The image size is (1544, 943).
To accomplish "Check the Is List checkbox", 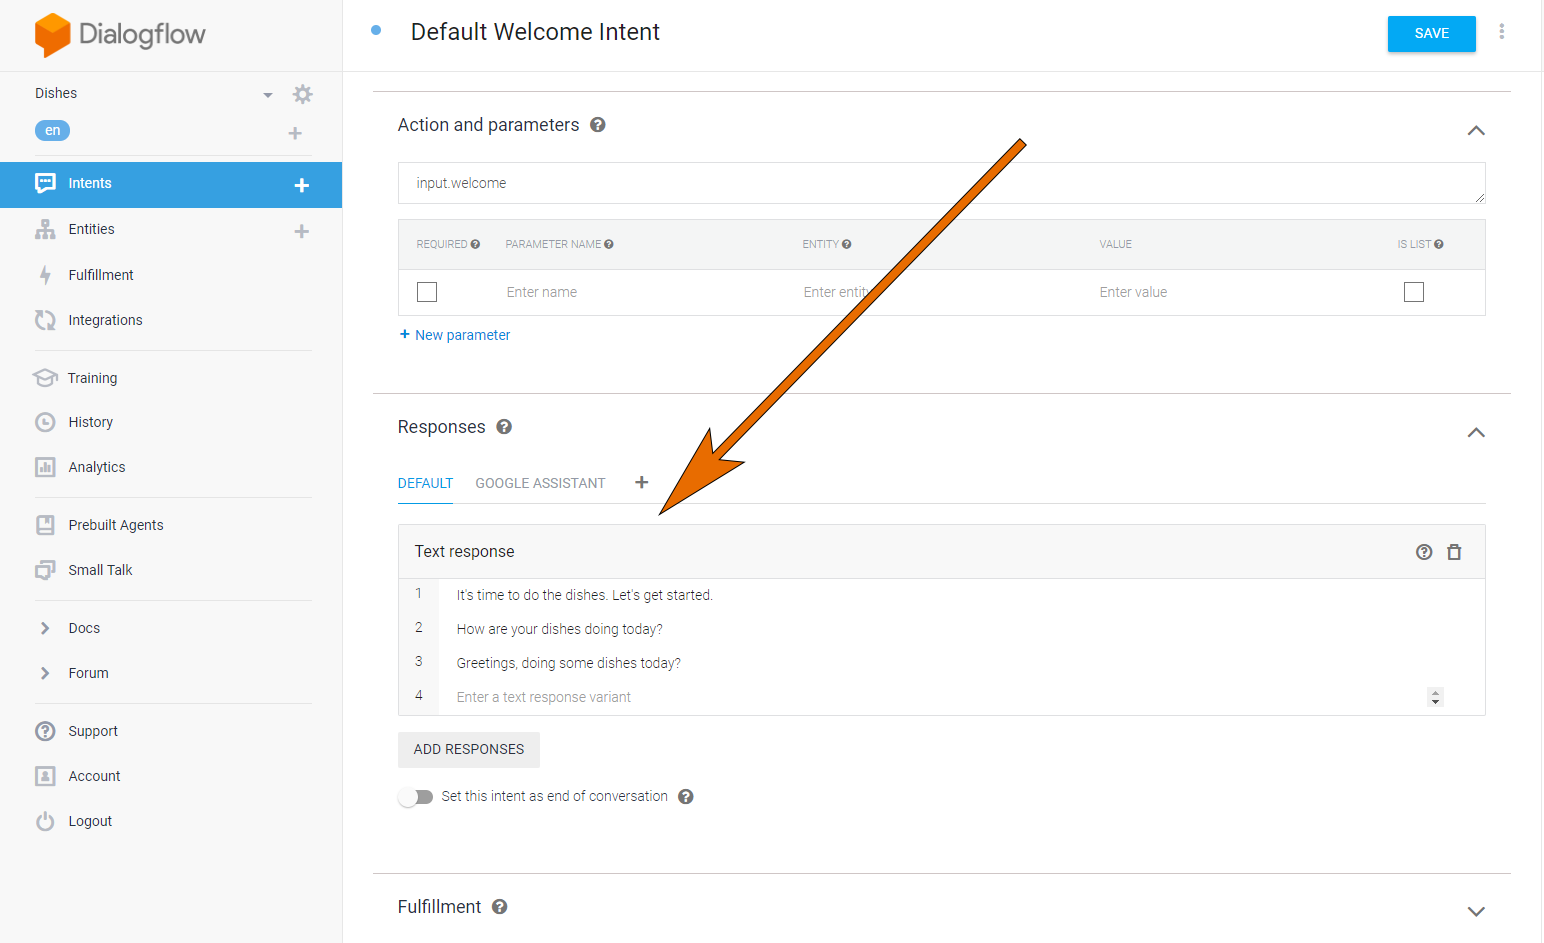I will [1413, 292].
